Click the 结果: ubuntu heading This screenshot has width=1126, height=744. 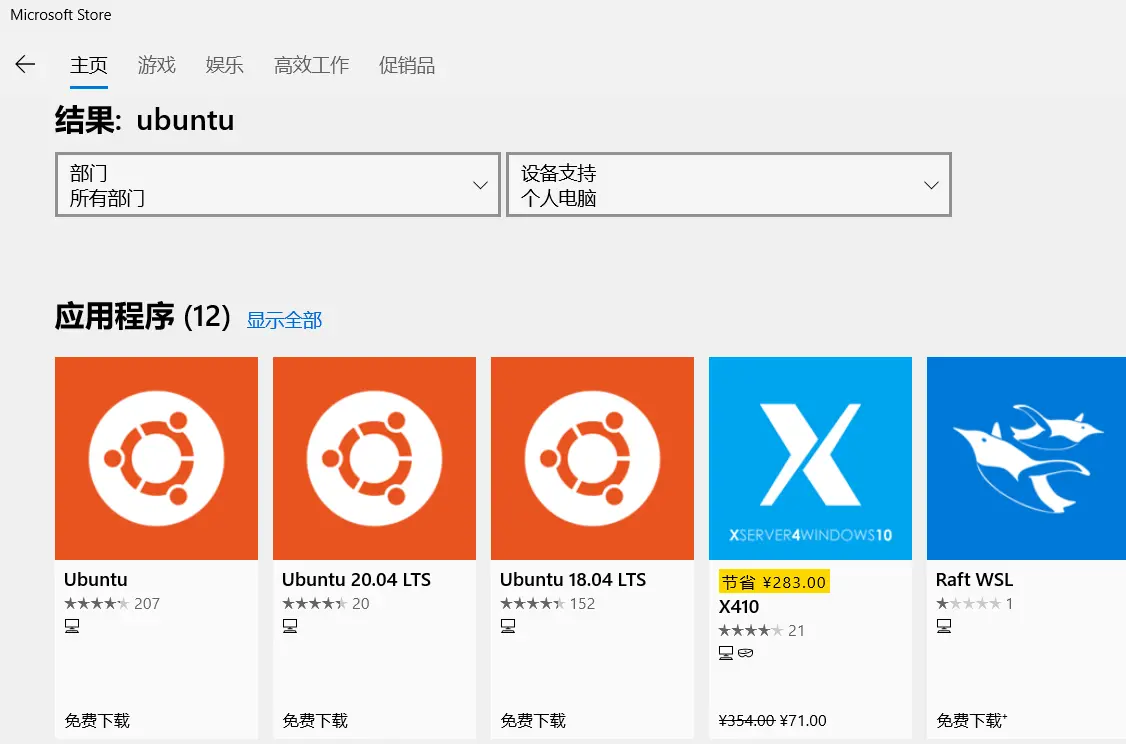pyautogui.click(x=144, y=120)
